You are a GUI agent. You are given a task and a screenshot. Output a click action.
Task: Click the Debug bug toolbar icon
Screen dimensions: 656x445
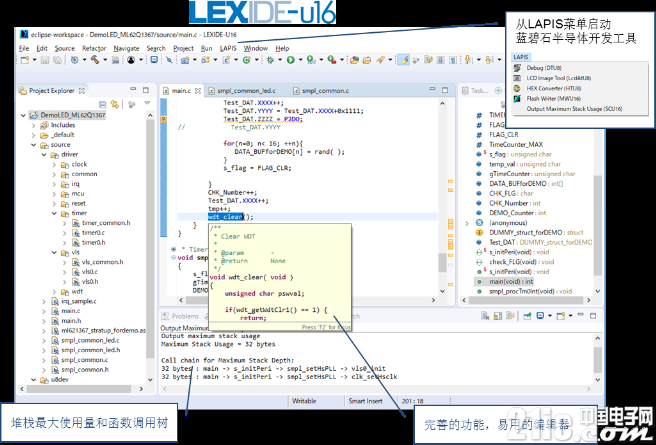pyautogui.click(x=270, y=60)
